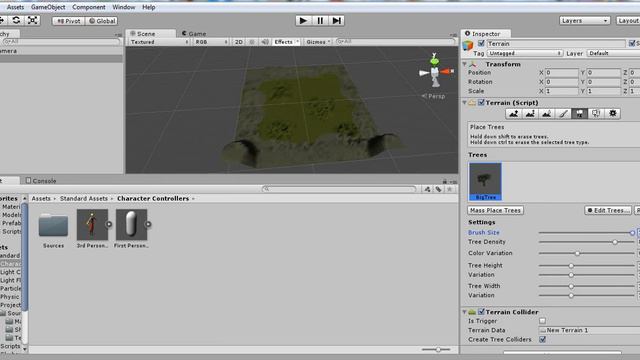Adjust the Tree Density slider
This screenshot has width=640, height=360.
(x=587, y=242)
